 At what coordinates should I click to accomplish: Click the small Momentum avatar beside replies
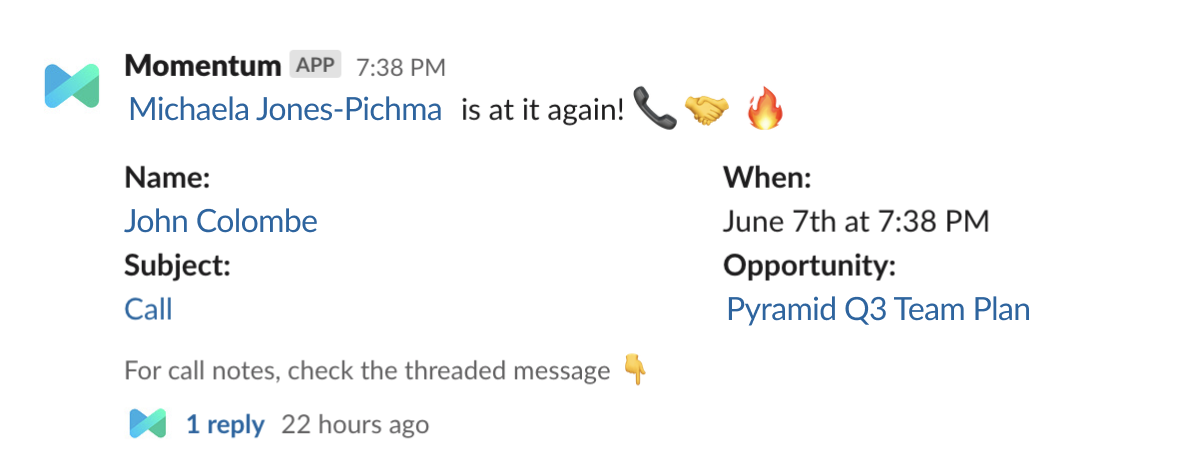tap(147, 424)
